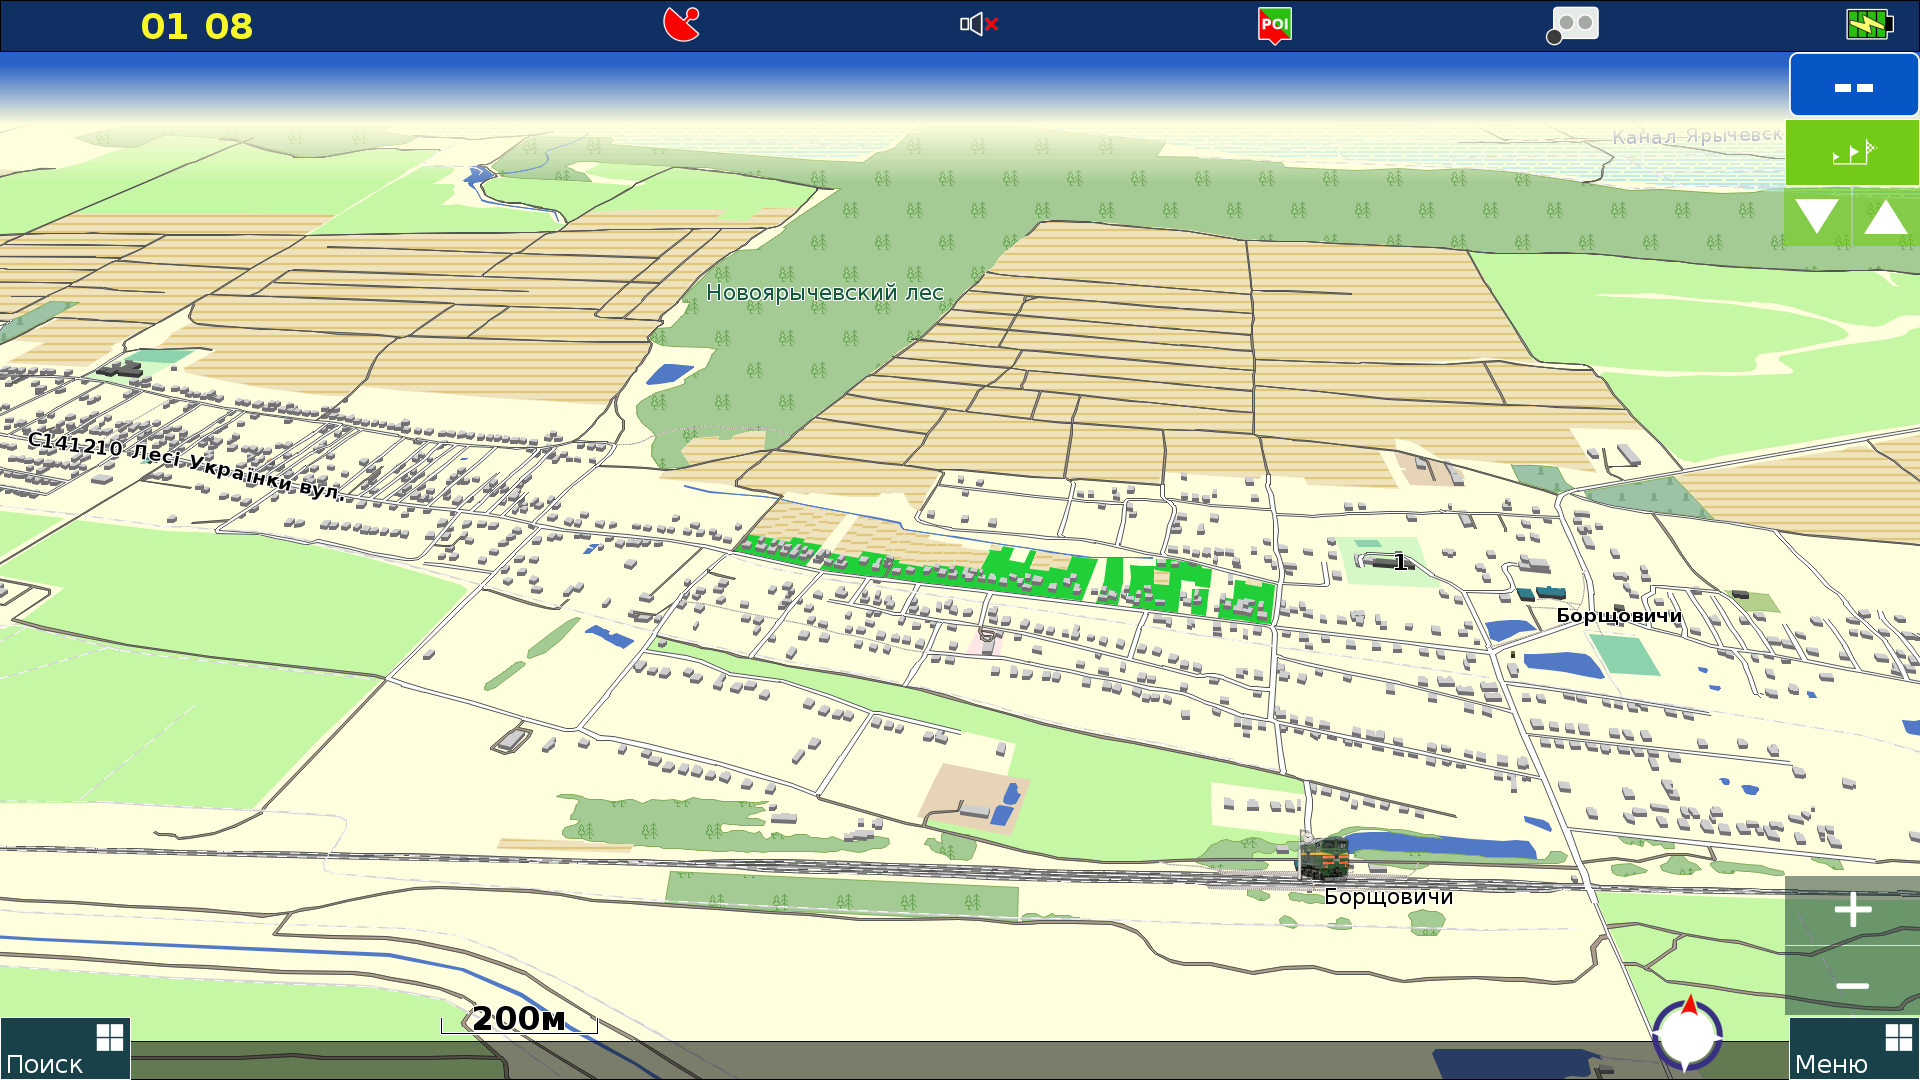This screenshot has height=1080, width=1920.
Task: Click the battery charging status icon
Action: tap(1868, 24)
